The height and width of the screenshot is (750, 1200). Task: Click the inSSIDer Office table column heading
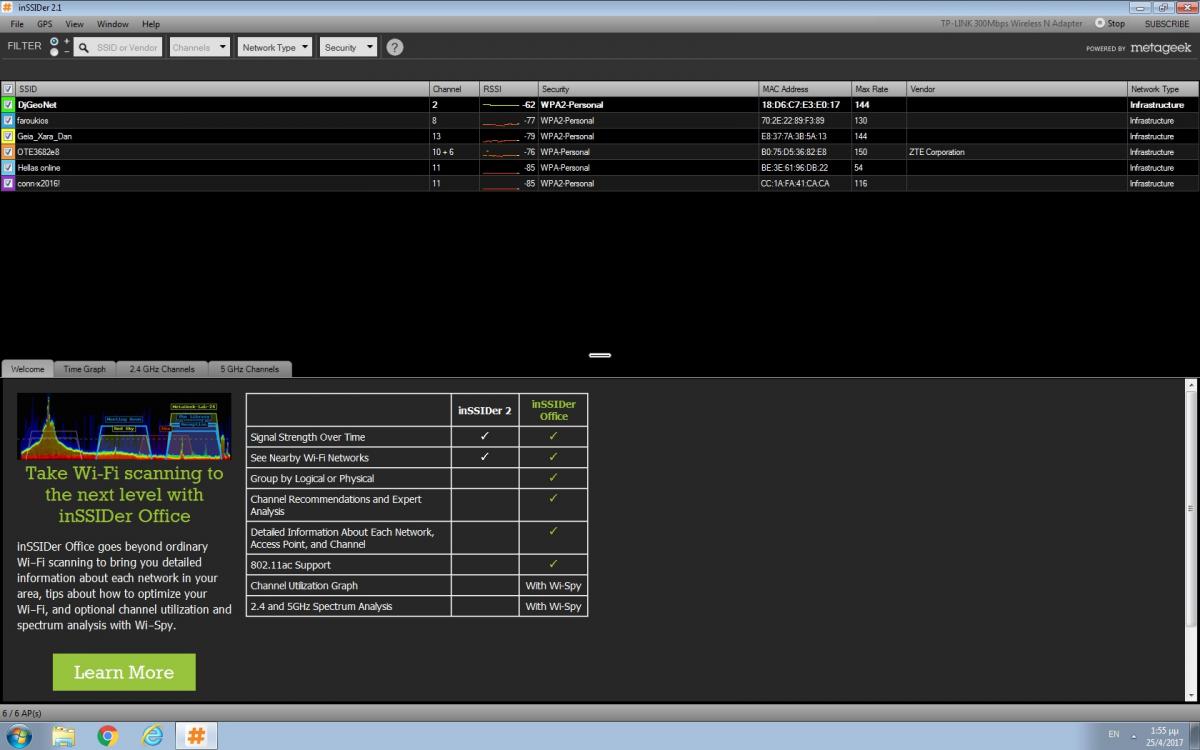pos(553,410)
